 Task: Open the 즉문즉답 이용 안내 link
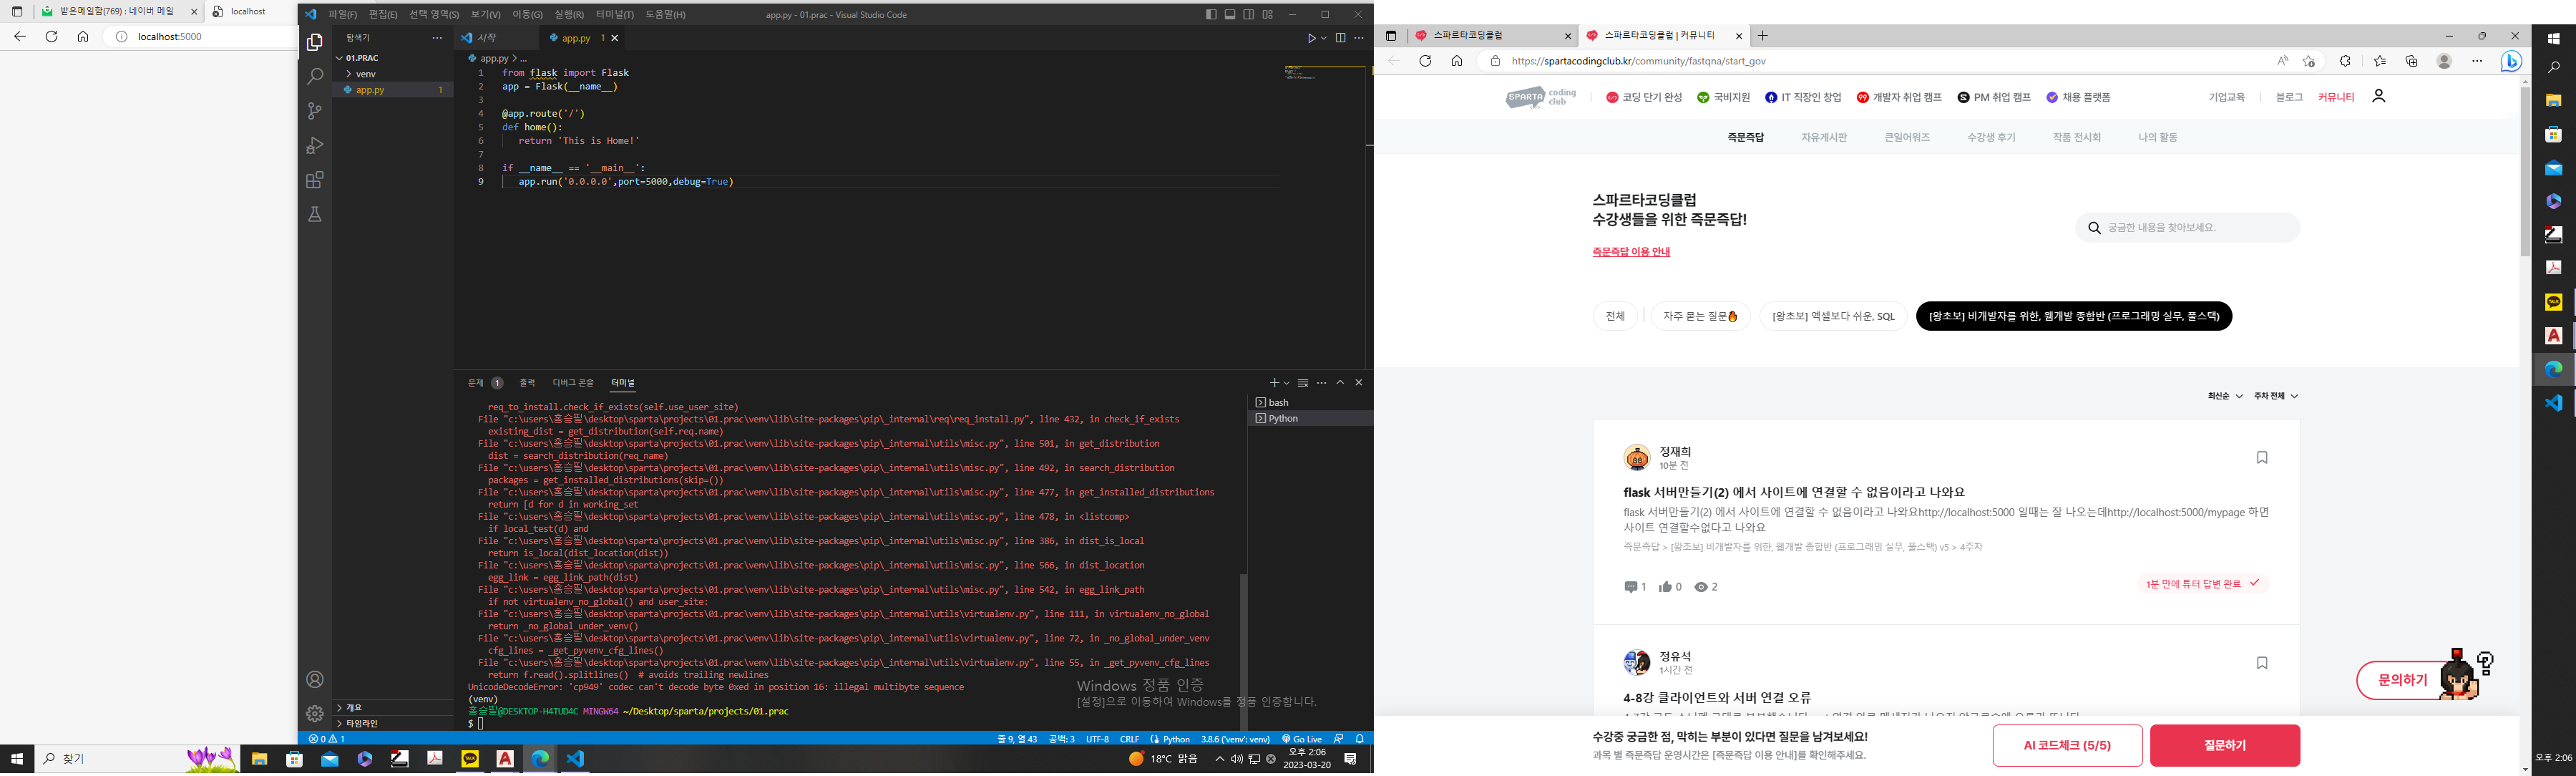pyautogui.click(x=1631, y=252)
